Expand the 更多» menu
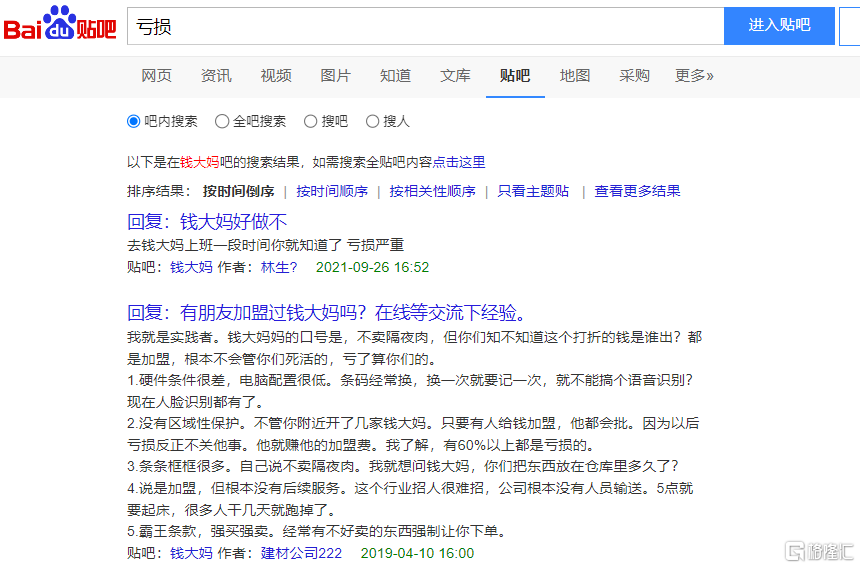 click(694, 76)
